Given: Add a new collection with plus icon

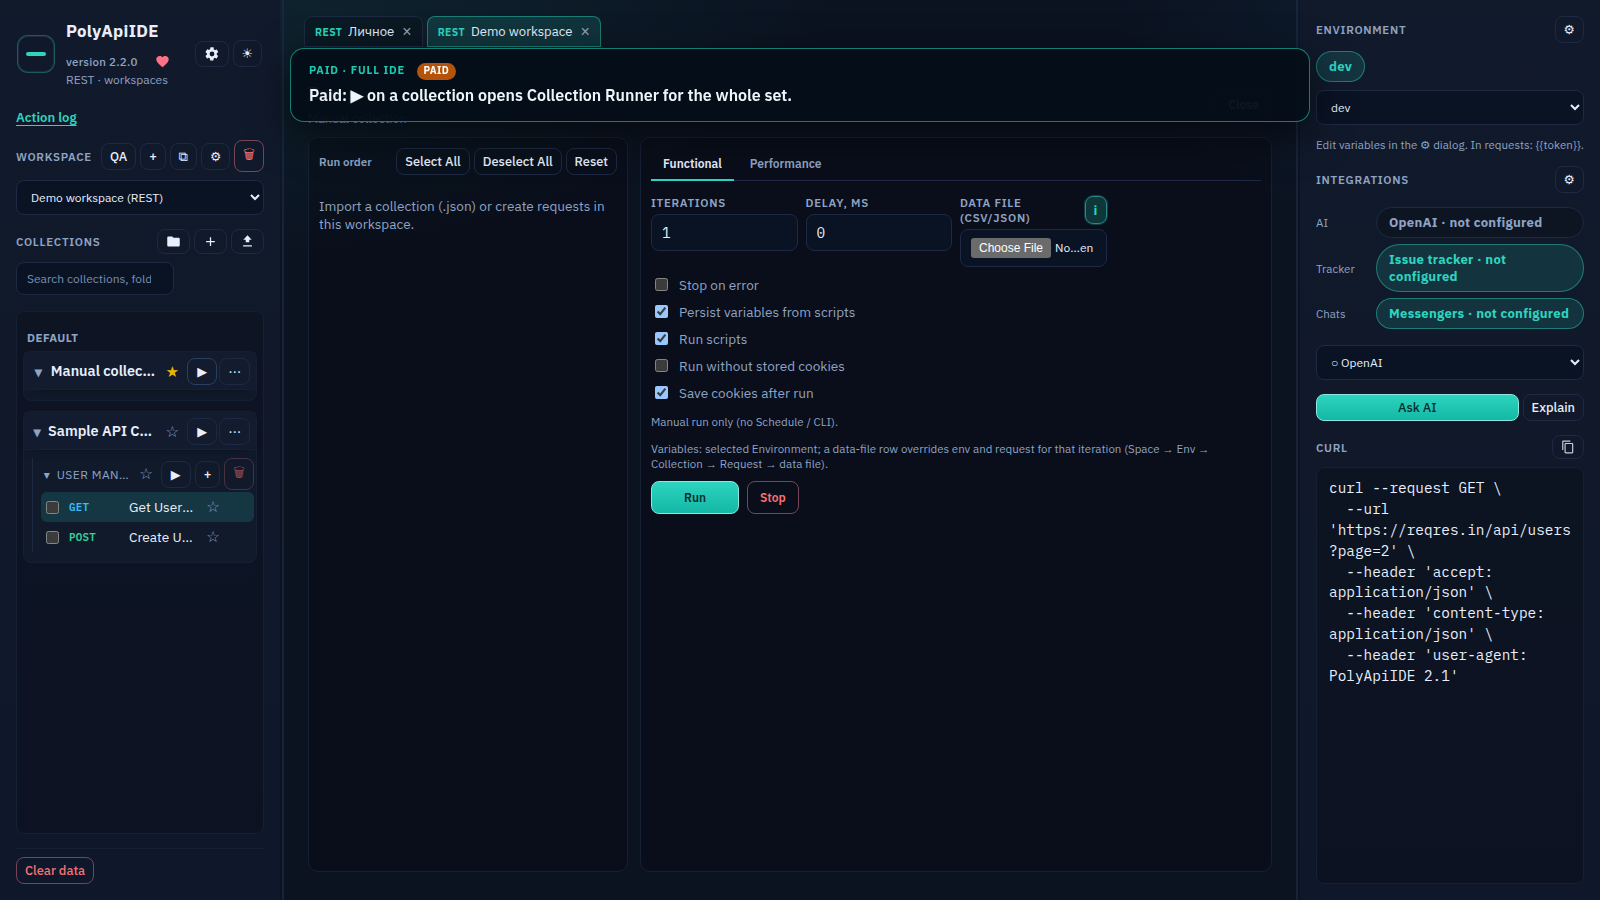Looking at the screenshot, I should [210, 242].
